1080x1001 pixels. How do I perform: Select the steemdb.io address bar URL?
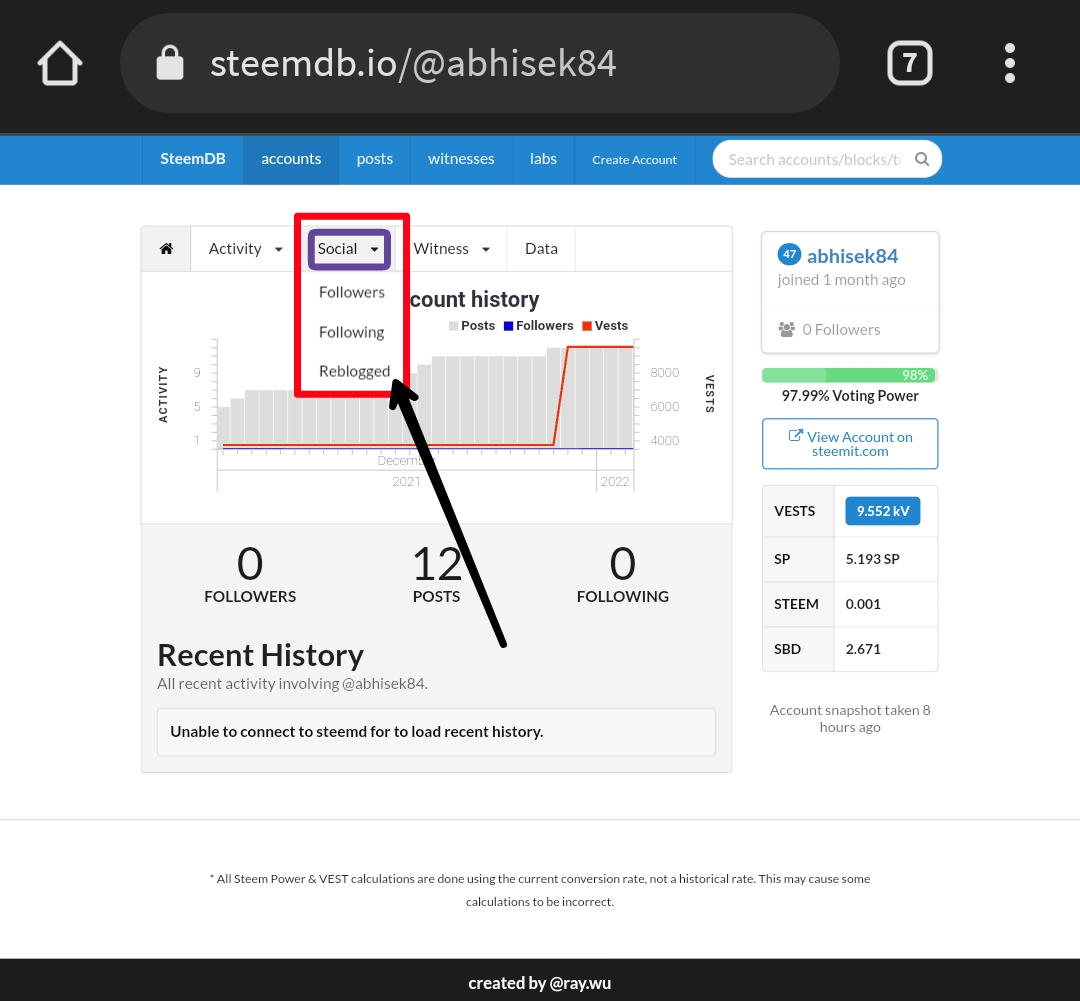point(413,63)
